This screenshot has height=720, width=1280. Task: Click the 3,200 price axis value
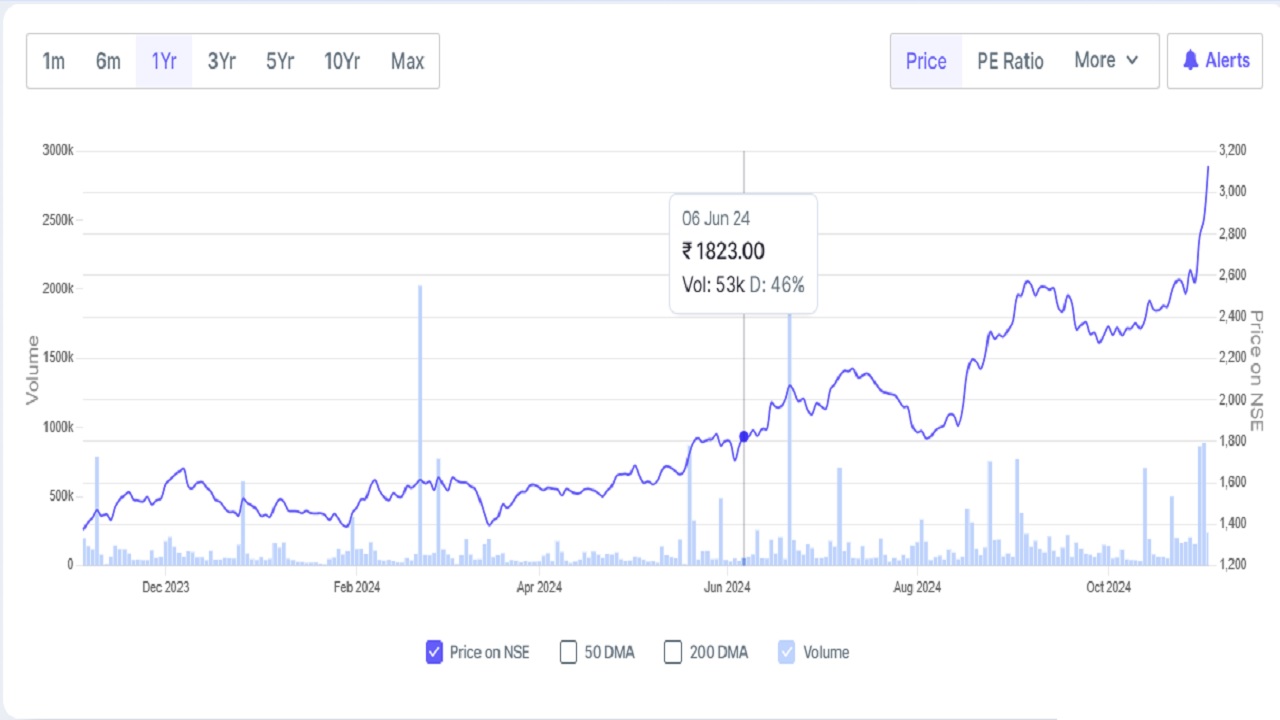[x=1232, y=150]
